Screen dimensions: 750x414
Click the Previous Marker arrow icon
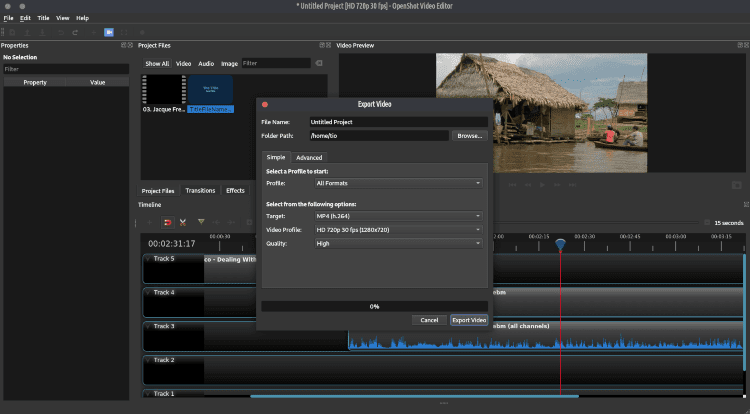(x=216, y=222)
